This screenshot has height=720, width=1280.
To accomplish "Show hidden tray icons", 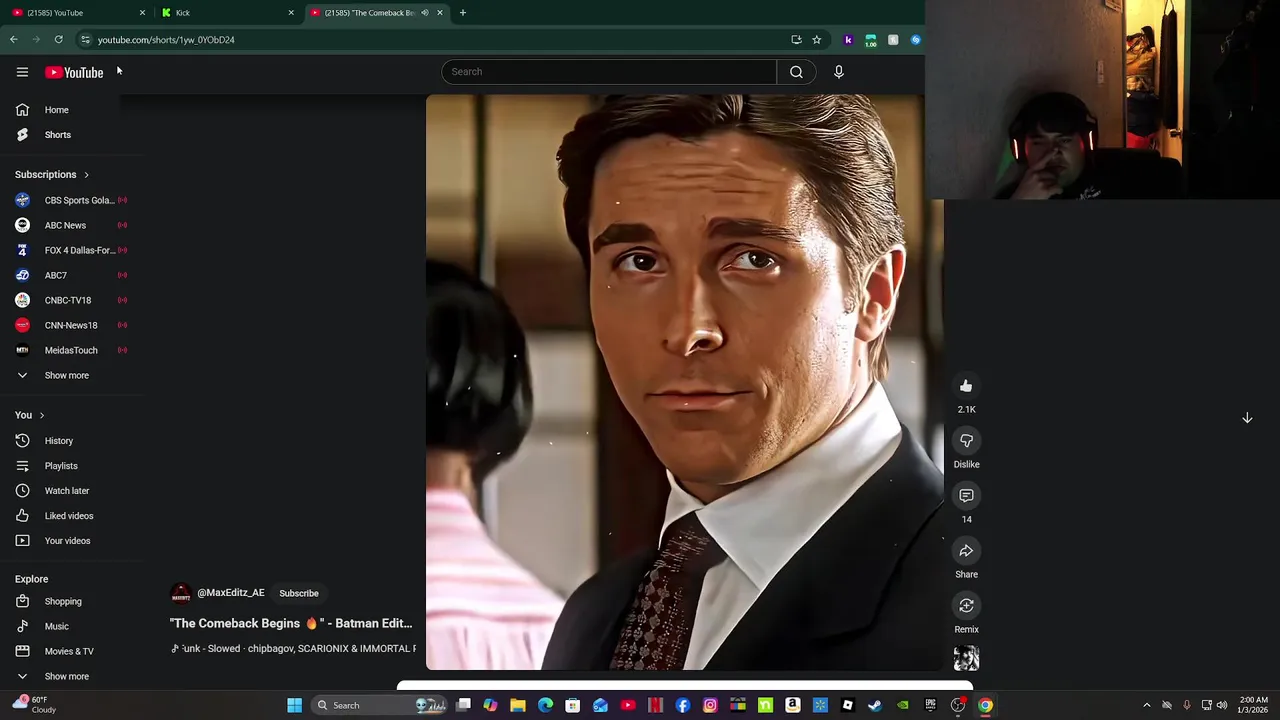I will point(1147,706).
